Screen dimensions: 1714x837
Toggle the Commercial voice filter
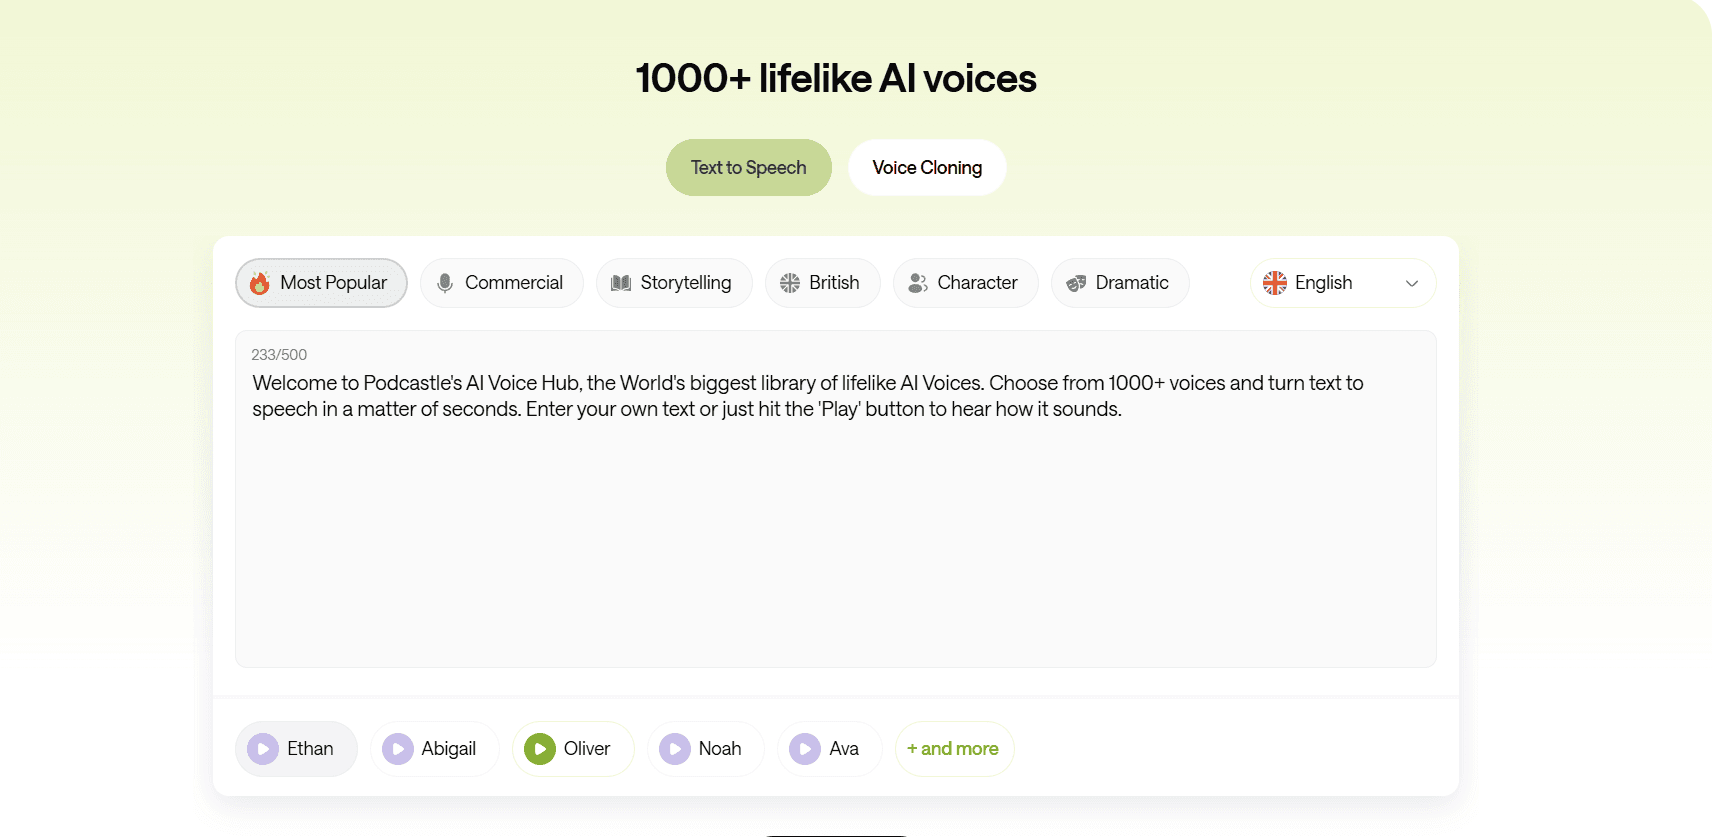(x=501, y=283)
